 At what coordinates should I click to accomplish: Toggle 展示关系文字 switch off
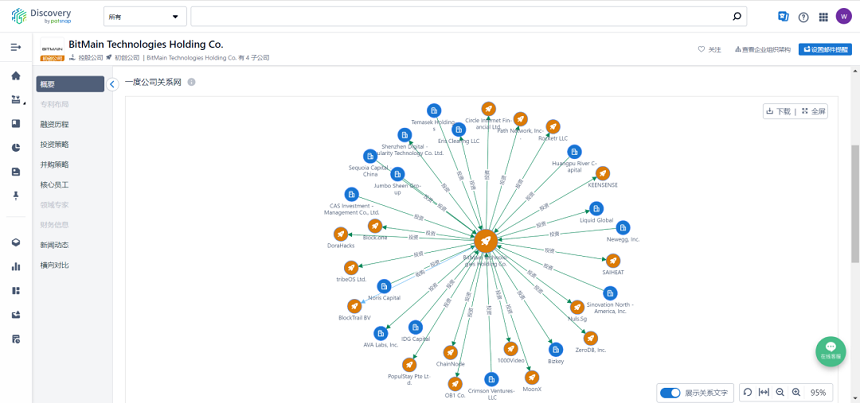[x=670, y=392]
